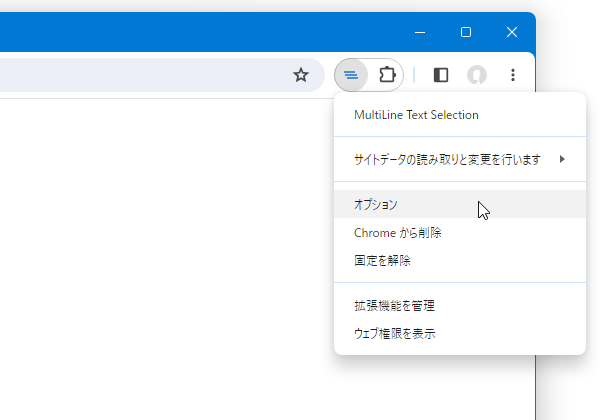Open the Extensions puzzle-piece menu

pyautogui.click(x=387, y=75)
